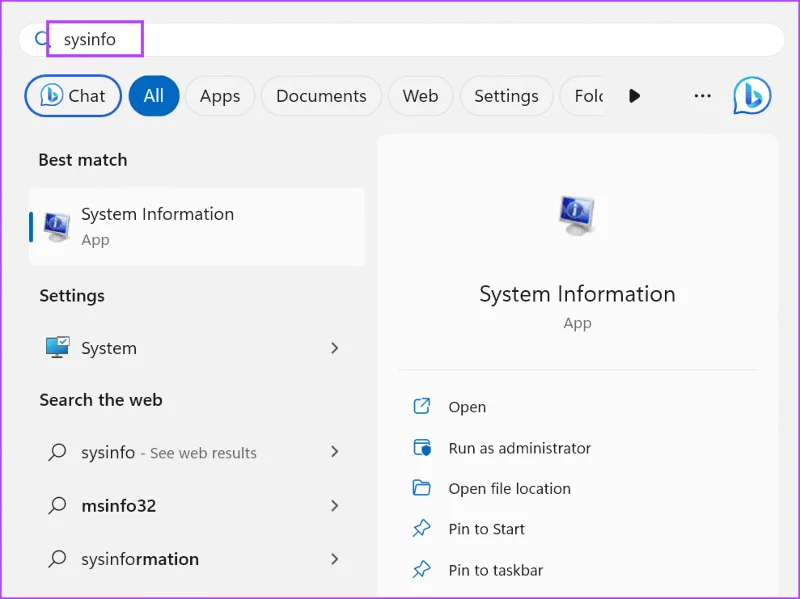Open the three-dot options menu
The height and width of the screenshot is (599, 800).
[703, 95]
